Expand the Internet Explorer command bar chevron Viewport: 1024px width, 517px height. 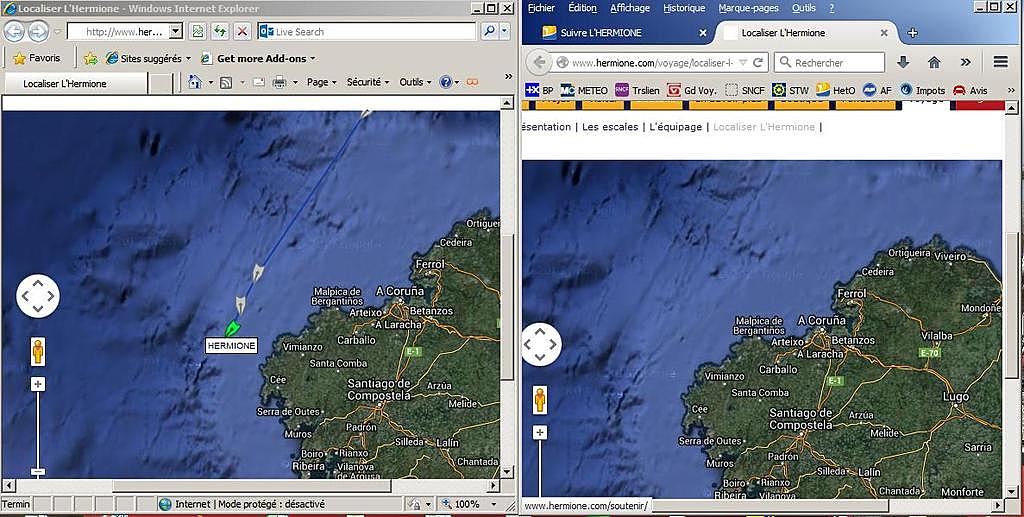[508, 77]
